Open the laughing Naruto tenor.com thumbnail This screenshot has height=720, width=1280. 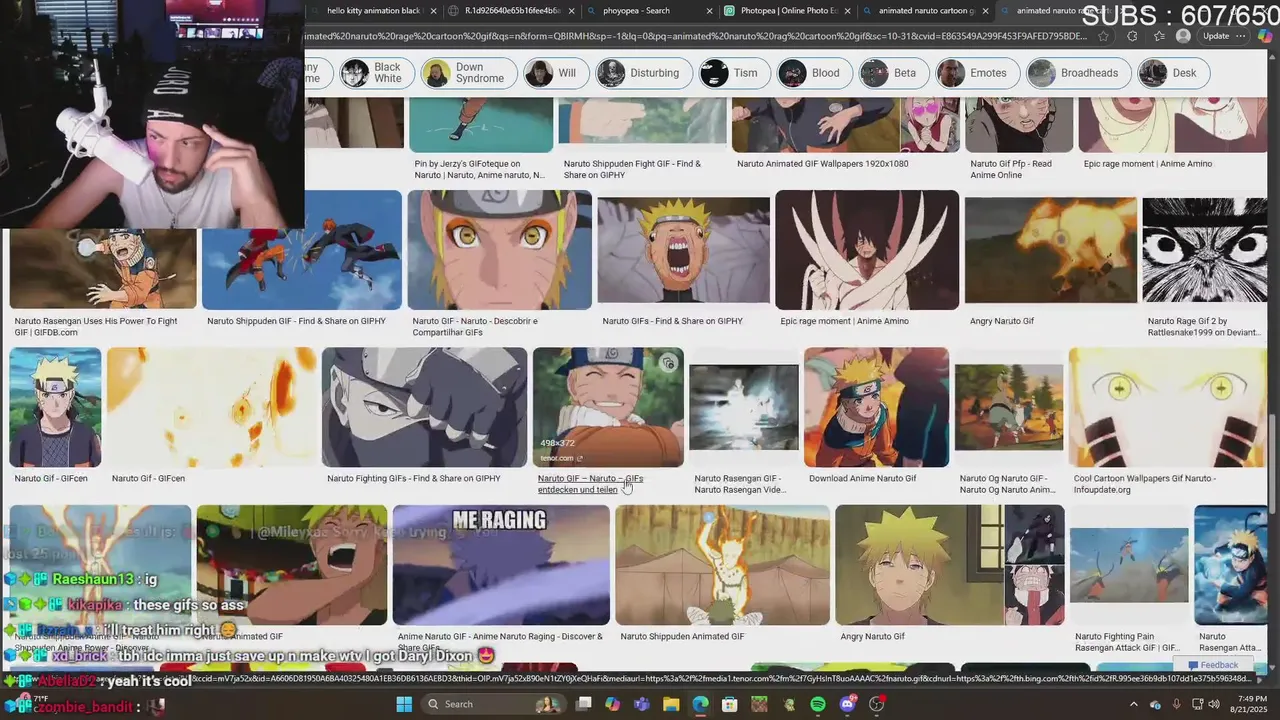click(608, 407)
